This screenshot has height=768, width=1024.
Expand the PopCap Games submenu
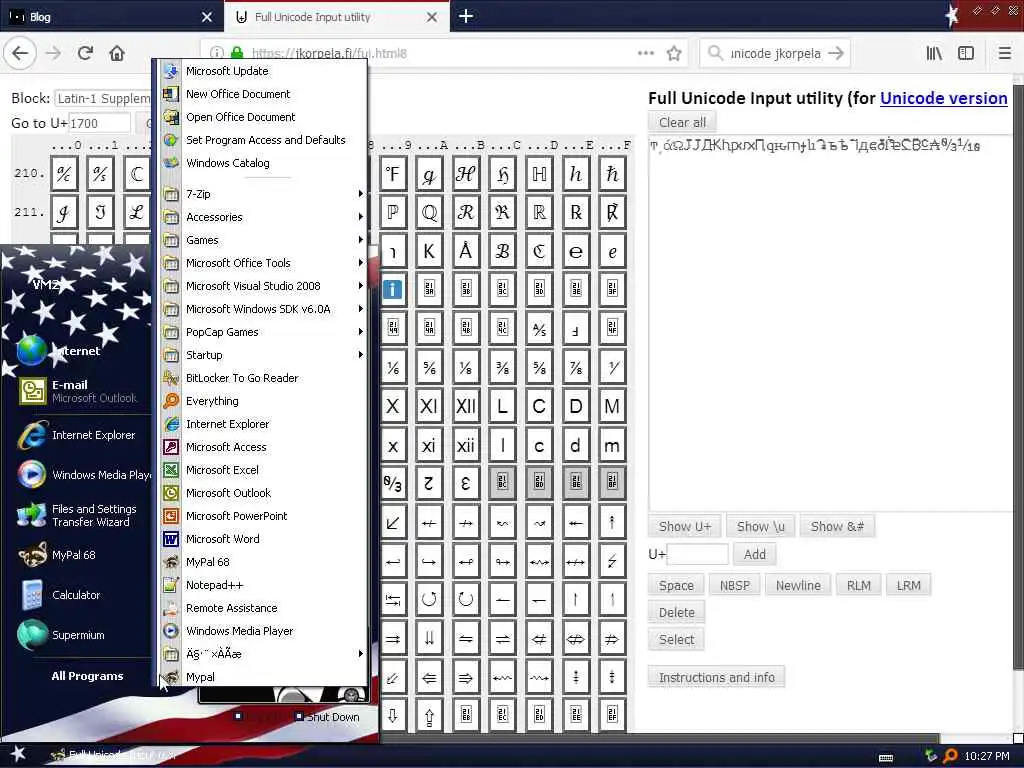click(263, 332)
